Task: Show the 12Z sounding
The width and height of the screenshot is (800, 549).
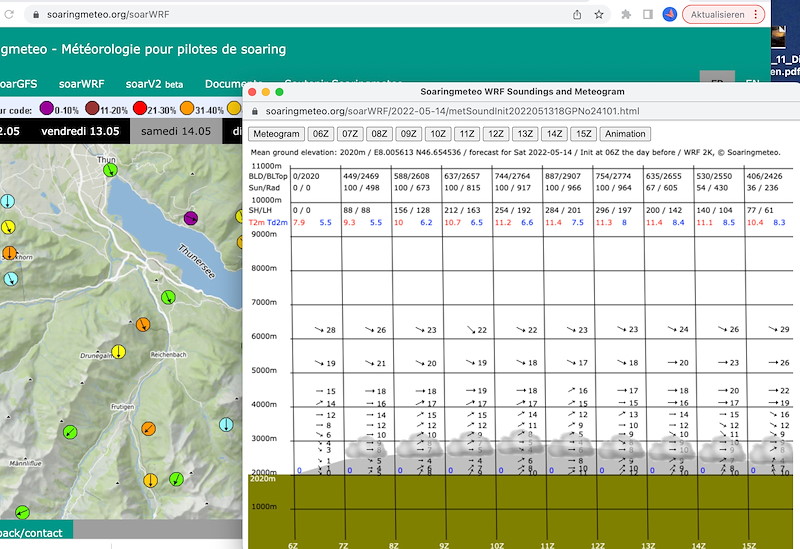Action: pyautogui.click(x=496, y=134)
